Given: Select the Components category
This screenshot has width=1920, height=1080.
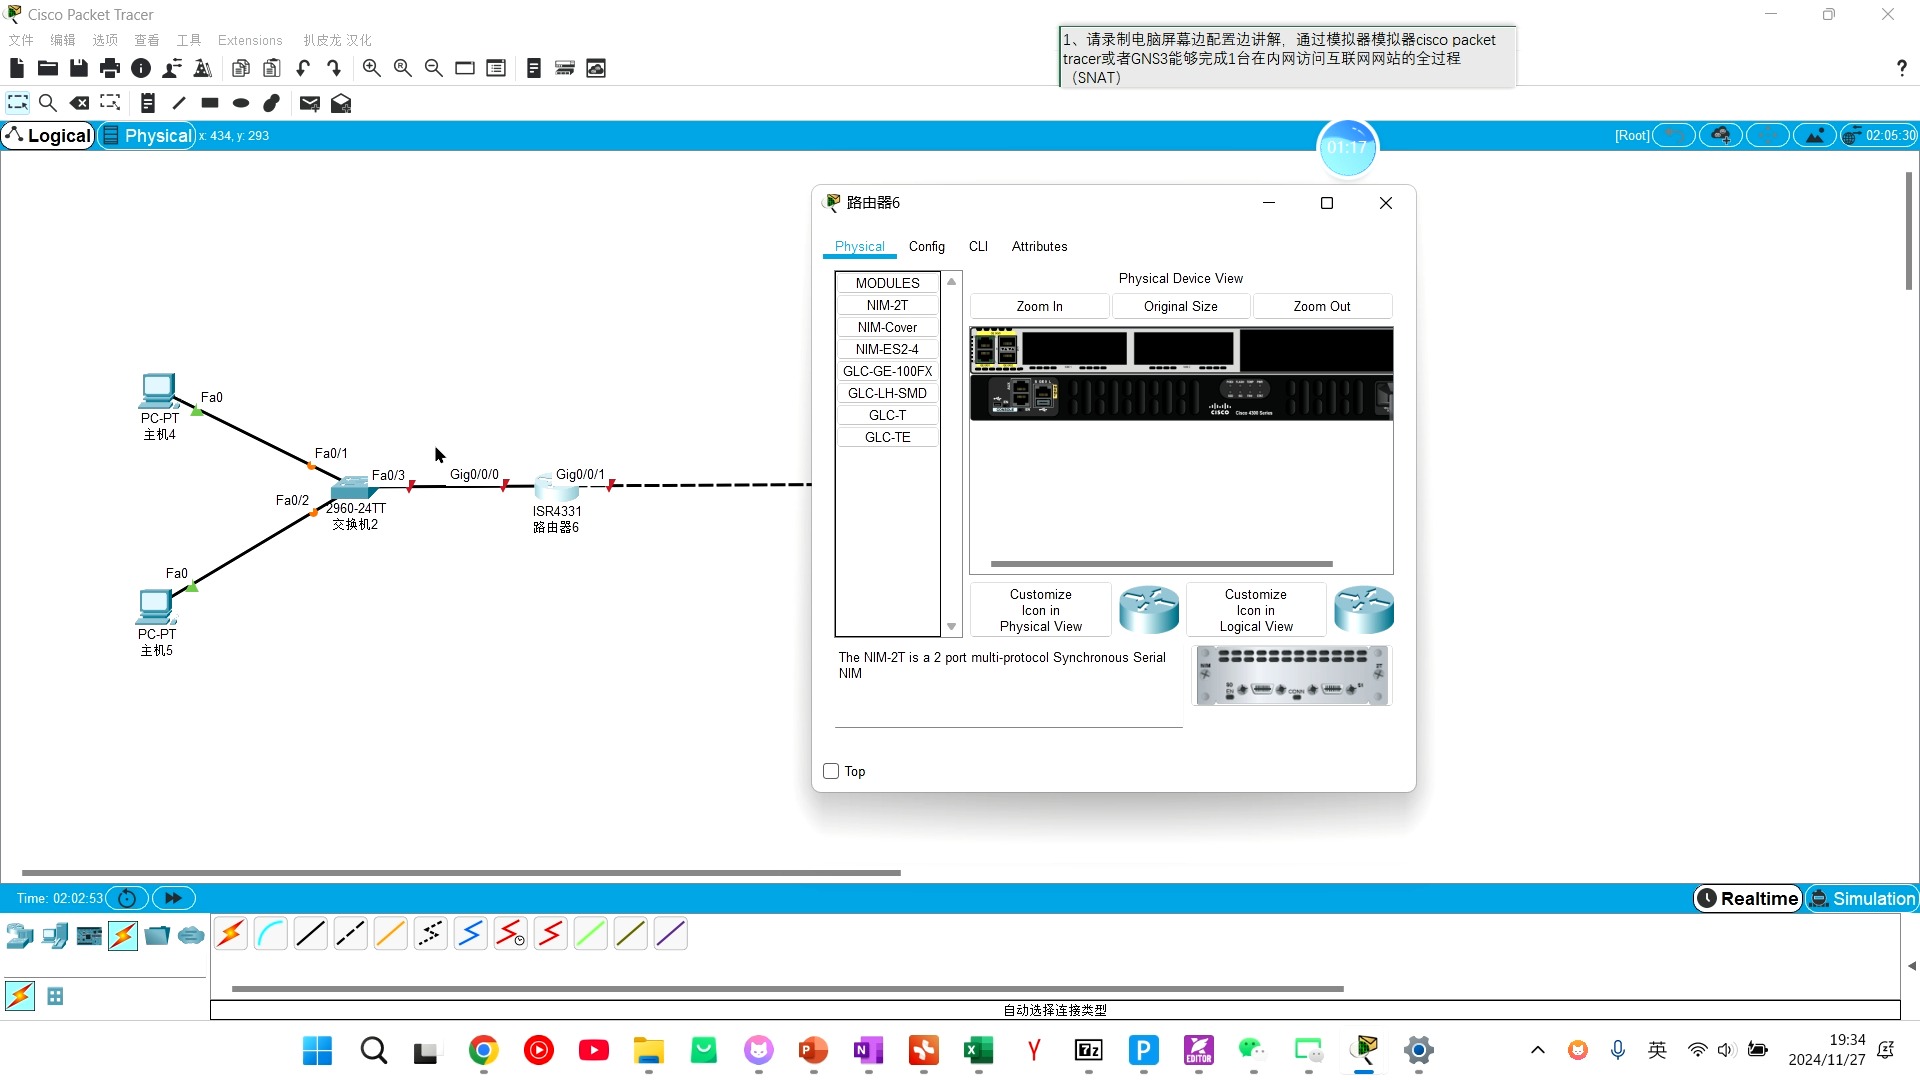Looking at the screenshot, I should [89, 936].
